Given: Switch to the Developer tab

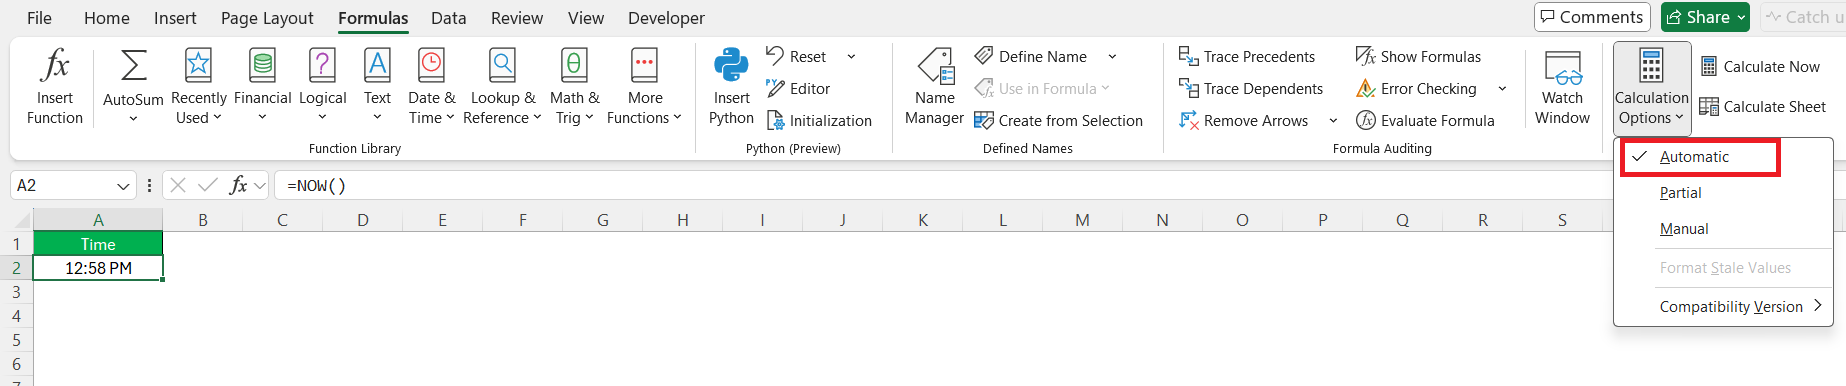Looking at the screenshot, I should 666,18.
